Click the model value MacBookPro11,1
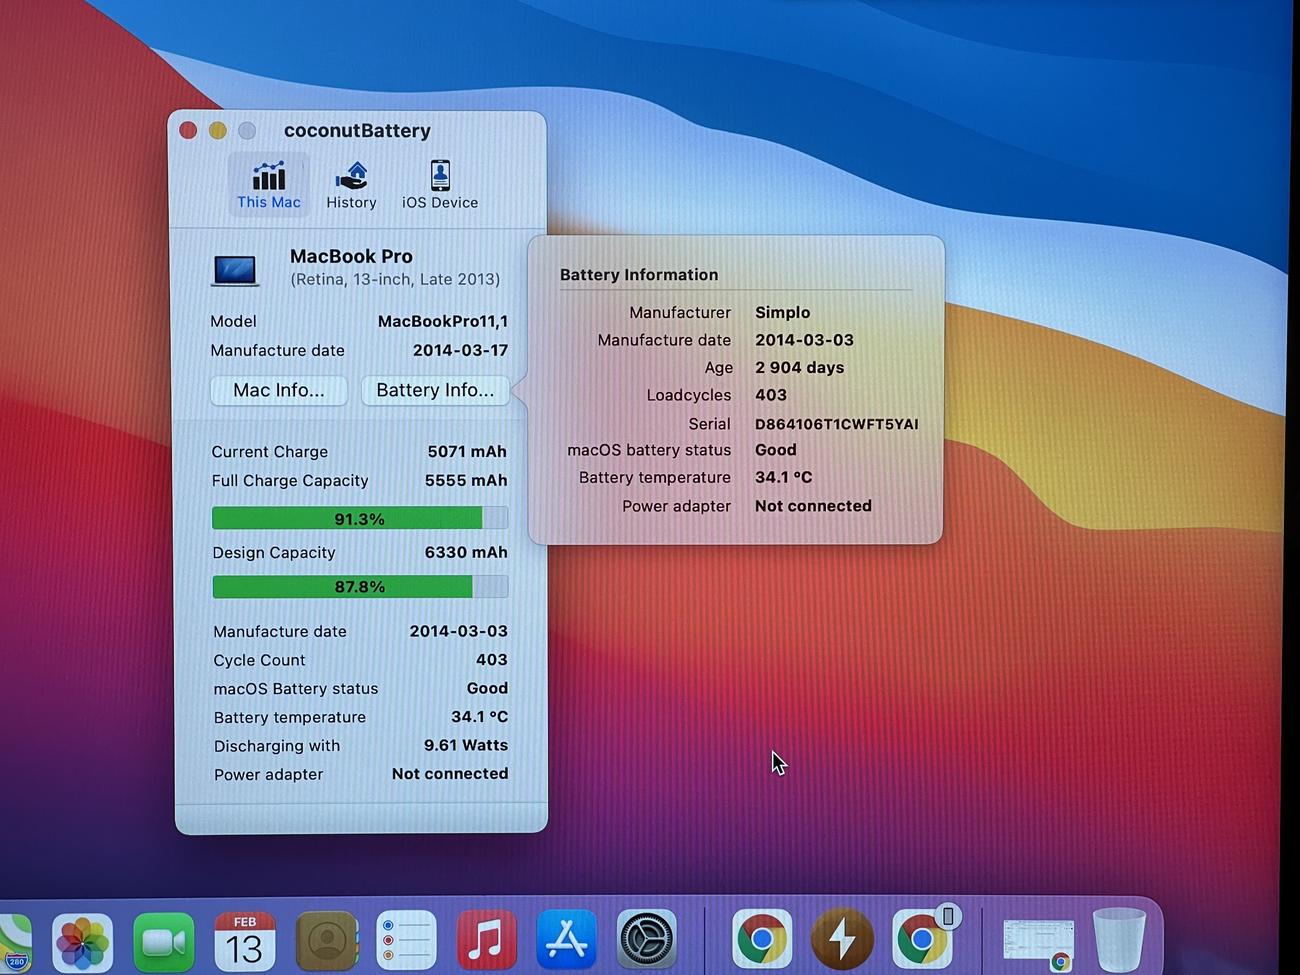1300x975 pixels. click(443, 321)
